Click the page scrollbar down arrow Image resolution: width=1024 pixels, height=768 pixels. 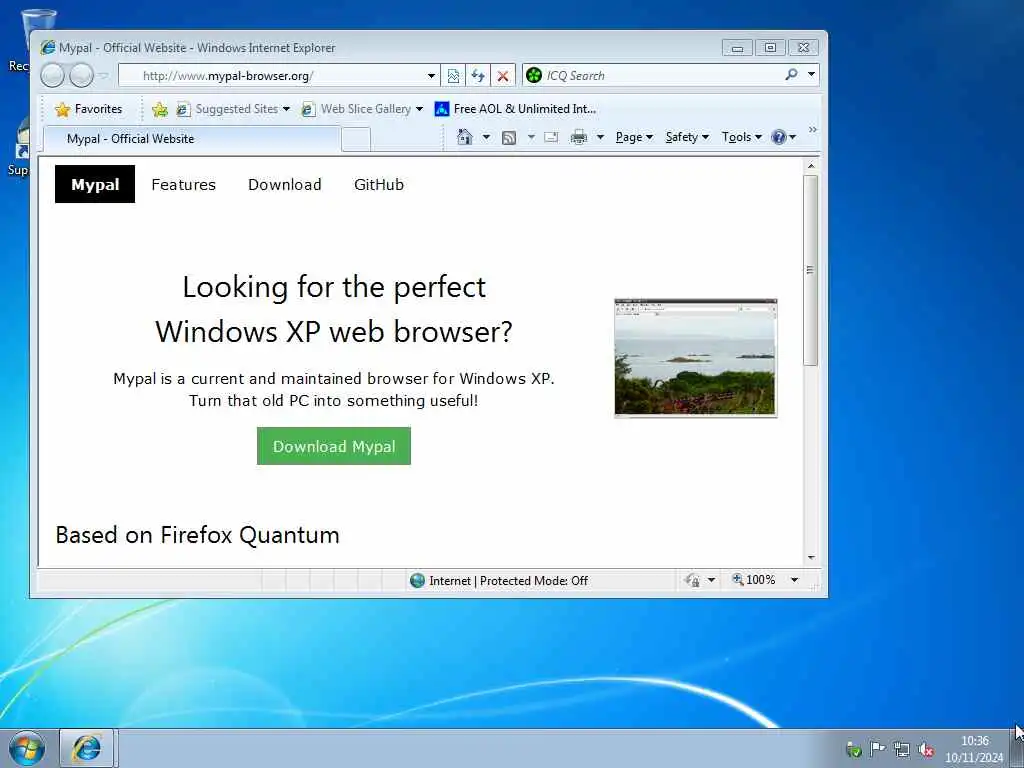811,558
